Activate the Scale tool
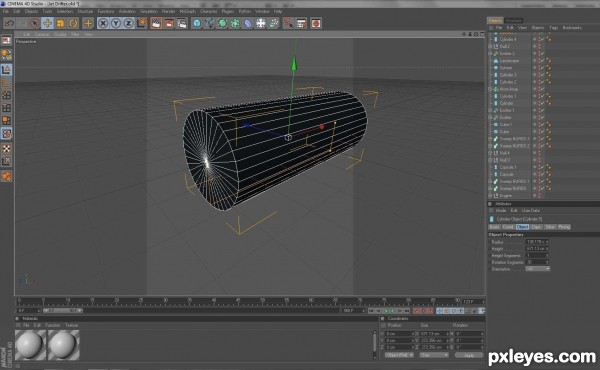 [x=60, y=23]
